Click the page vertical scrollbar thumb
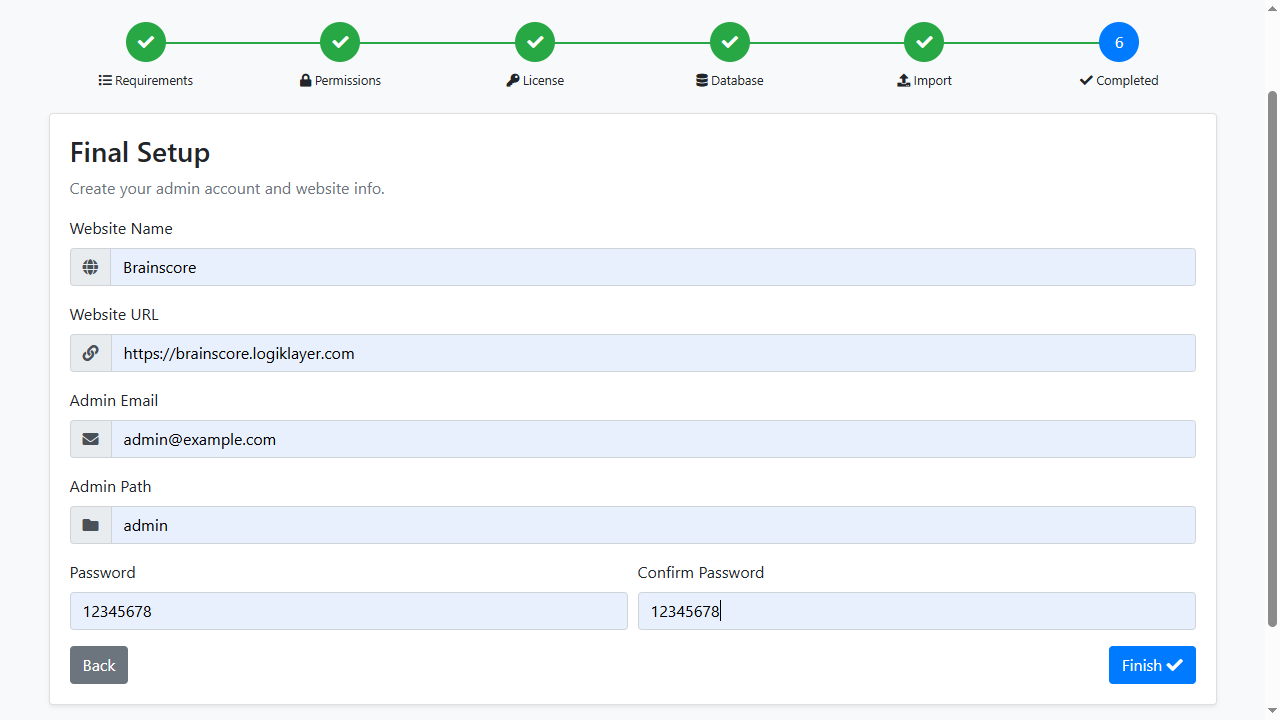Viewport: 1280px width, 720px height. pyautogui.click(x=1272, y=358)
